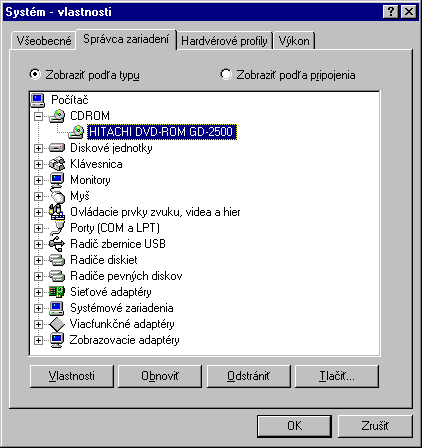
Task: Click the CDROM category disc icon
Action: click(57, 116)
